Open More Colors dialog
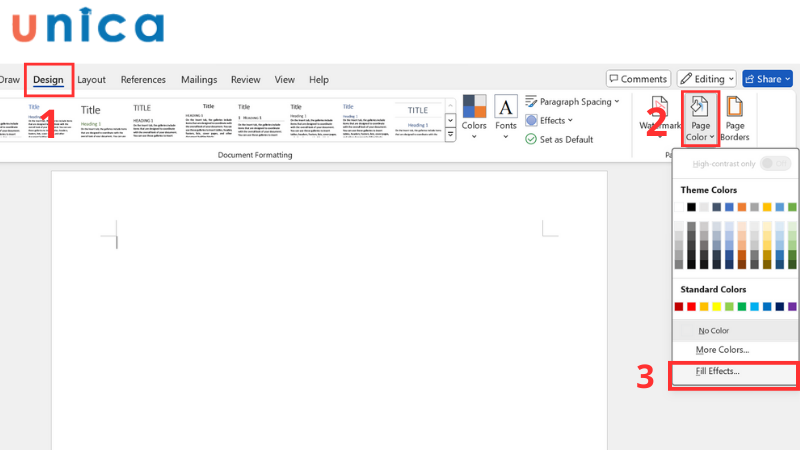 tap(735, 350)
